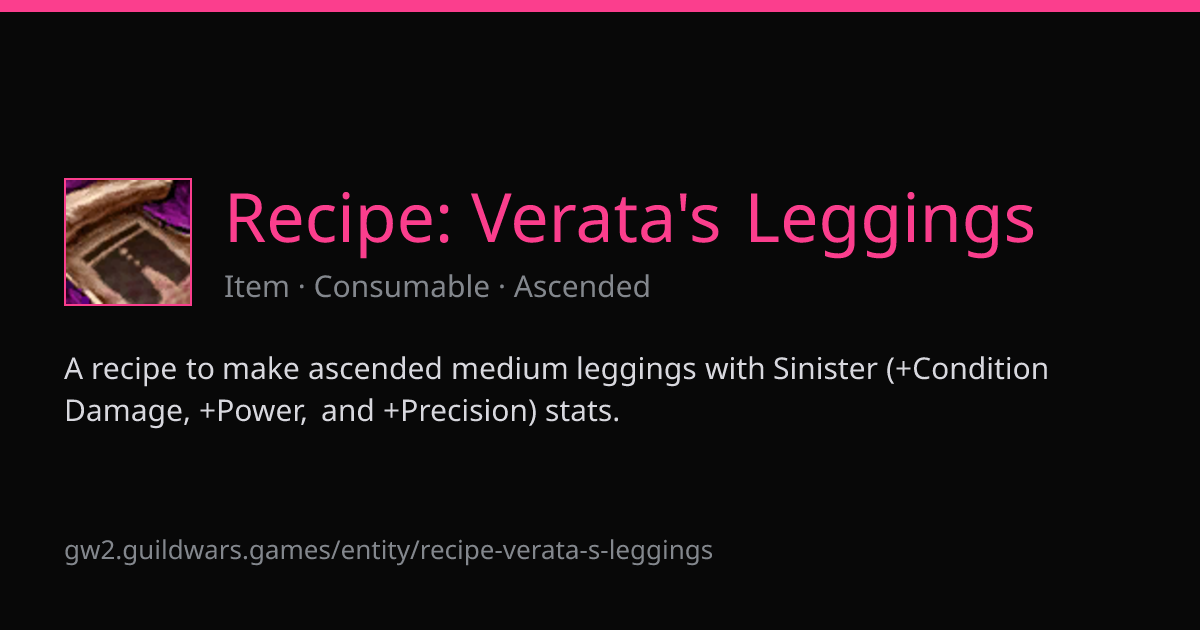This screenshot has width=1200, height=630.
Task: Select the "Item" type label
Action: (256, 287)
